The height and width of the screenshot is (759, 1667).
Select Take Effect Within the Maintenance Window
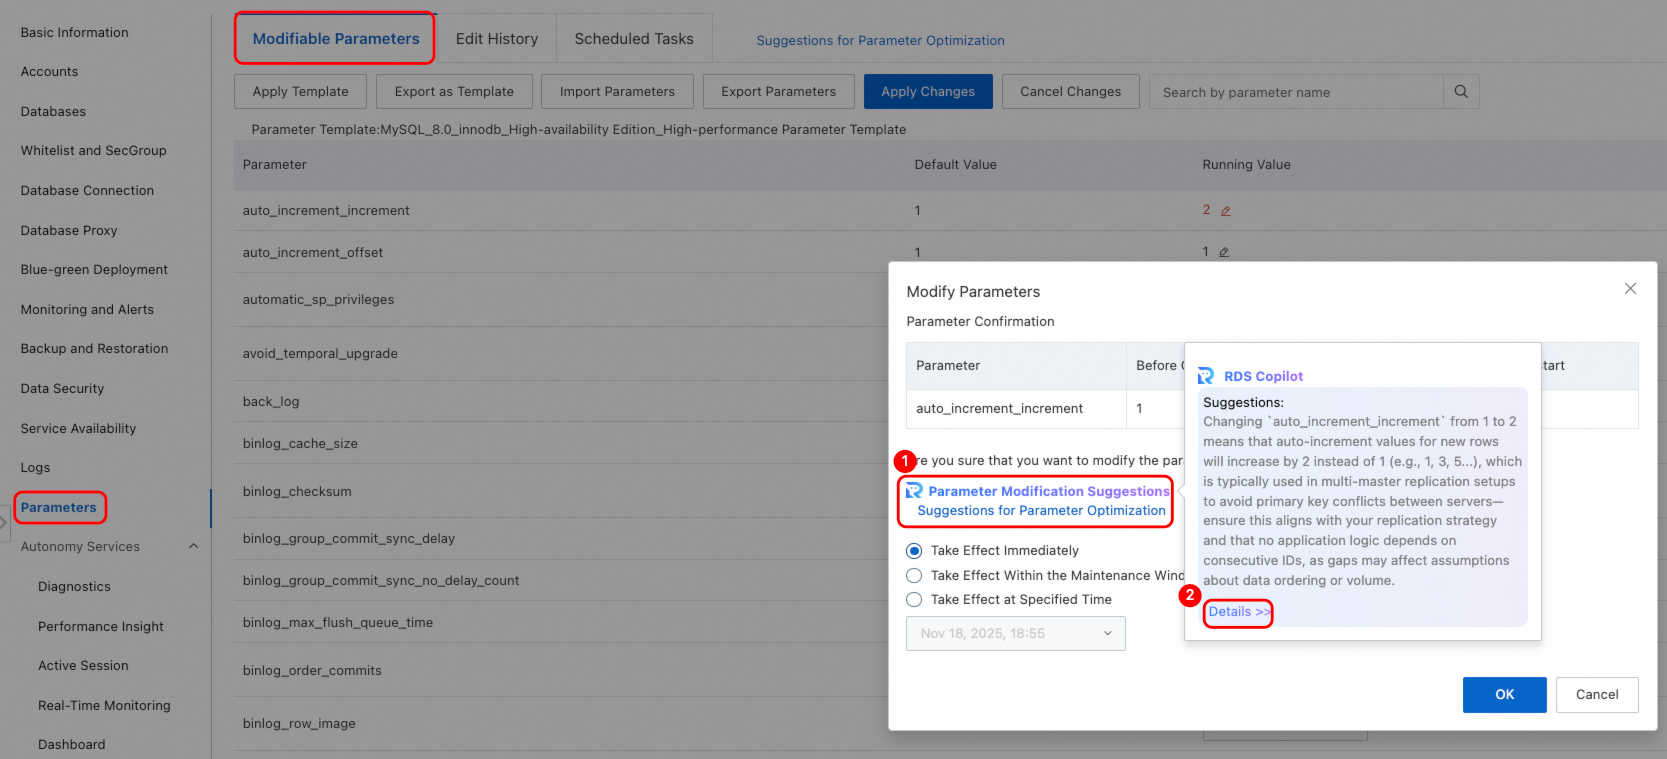coord(914,576)
